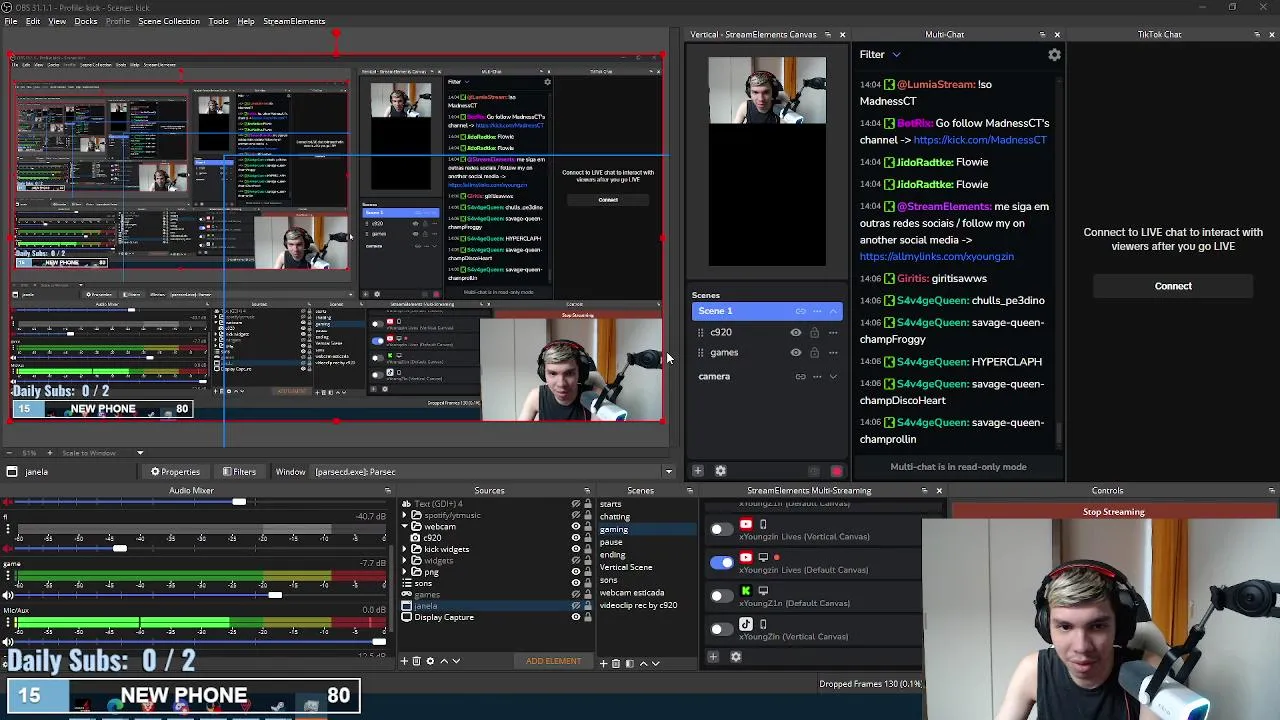Move scene down in Scenes panel
1280x720 pixels.
(655, 663)
